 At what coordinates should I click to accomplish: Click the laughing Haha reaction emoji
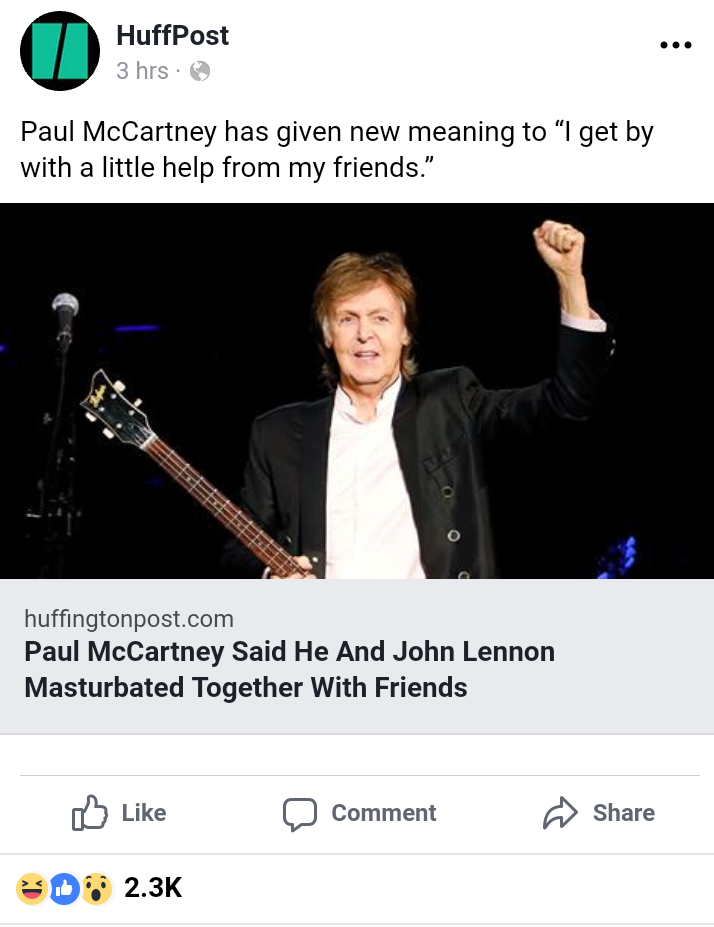tap(32, 888)
